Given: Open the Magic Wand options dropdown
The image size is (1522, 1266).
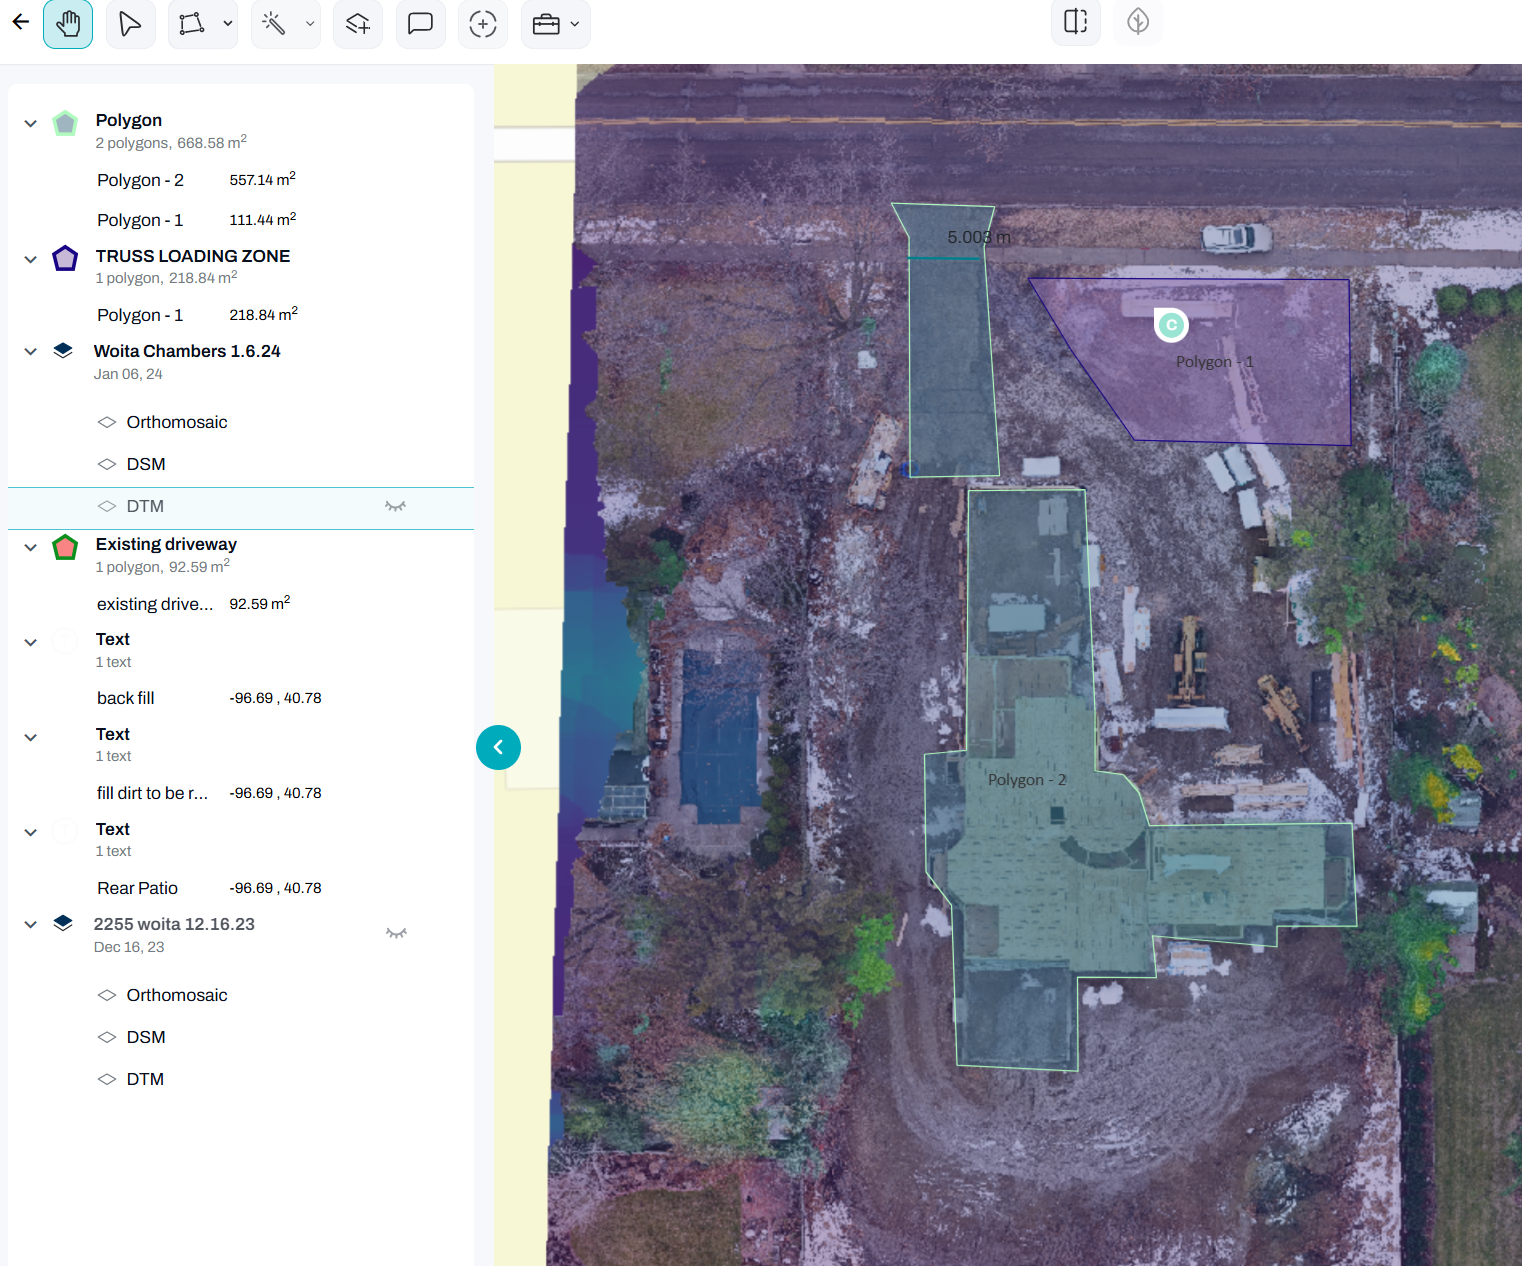Looking at the screenshot, I should click(x=309, y=24).
